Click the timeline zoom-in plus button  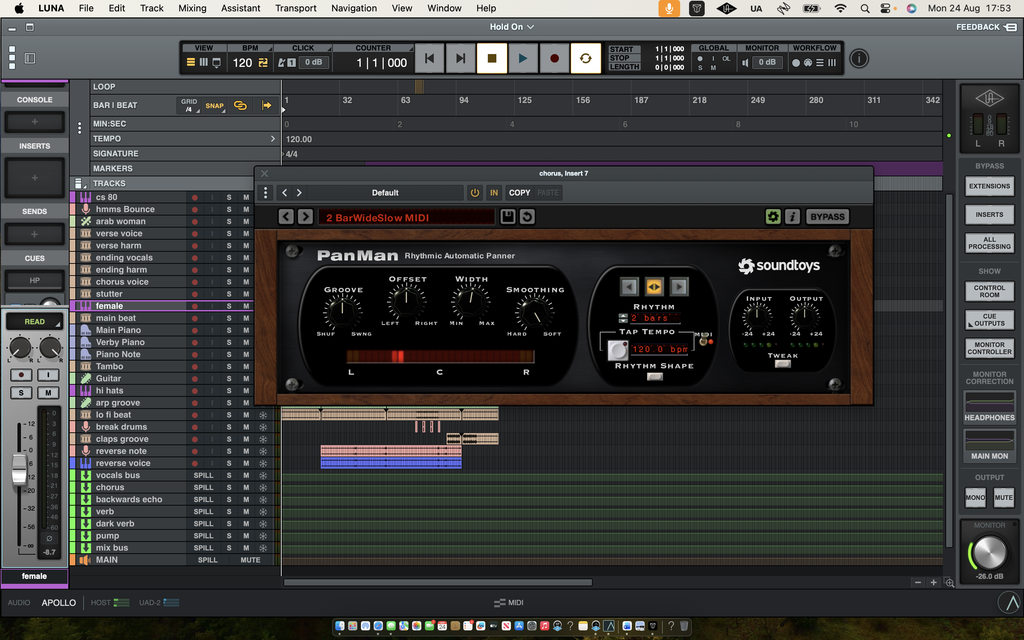(x=933, y=583)
